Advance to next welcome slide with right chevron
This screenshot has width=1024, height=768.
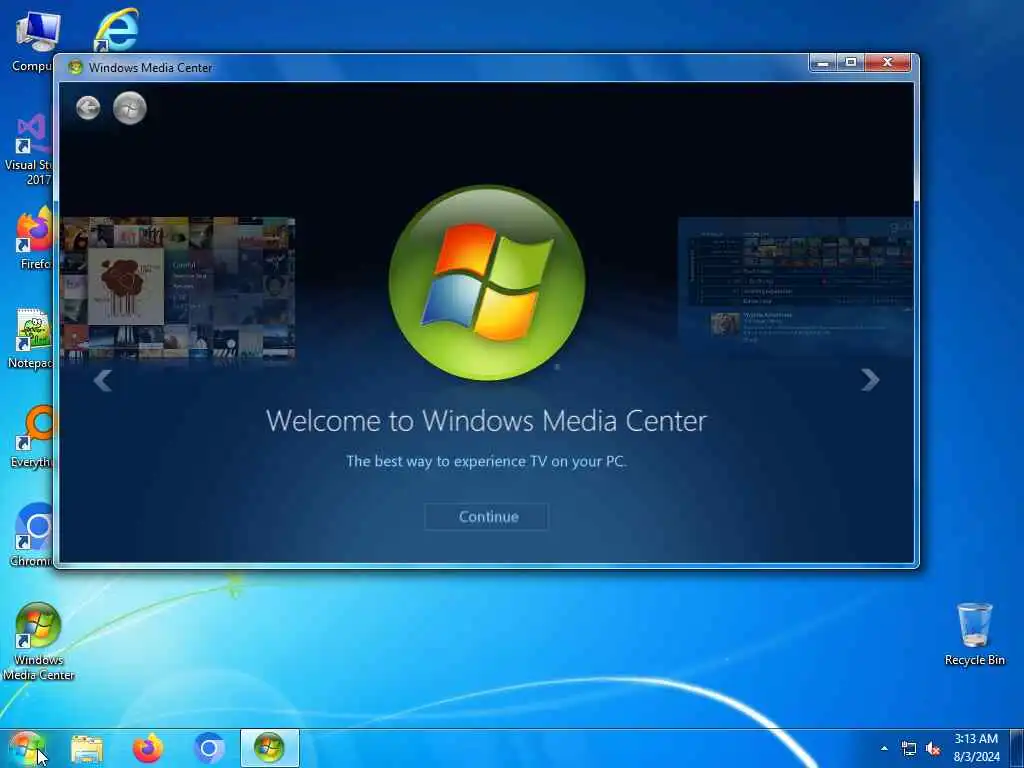pos(870,380)
